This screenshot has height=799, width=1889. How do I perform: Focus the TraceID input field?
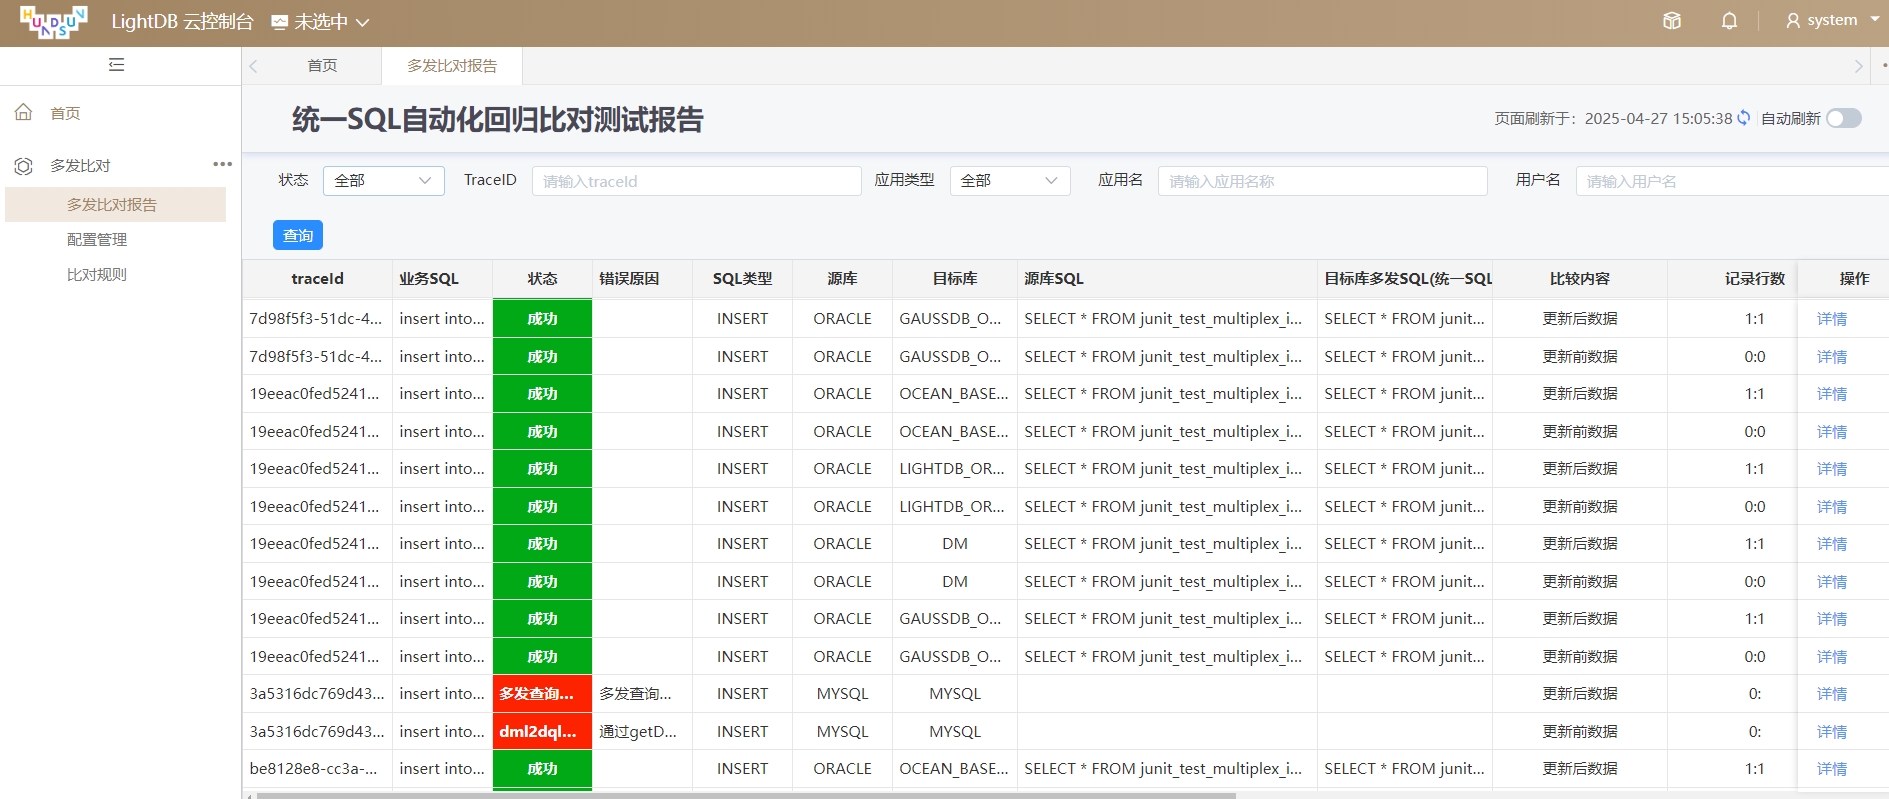point(697,181)
